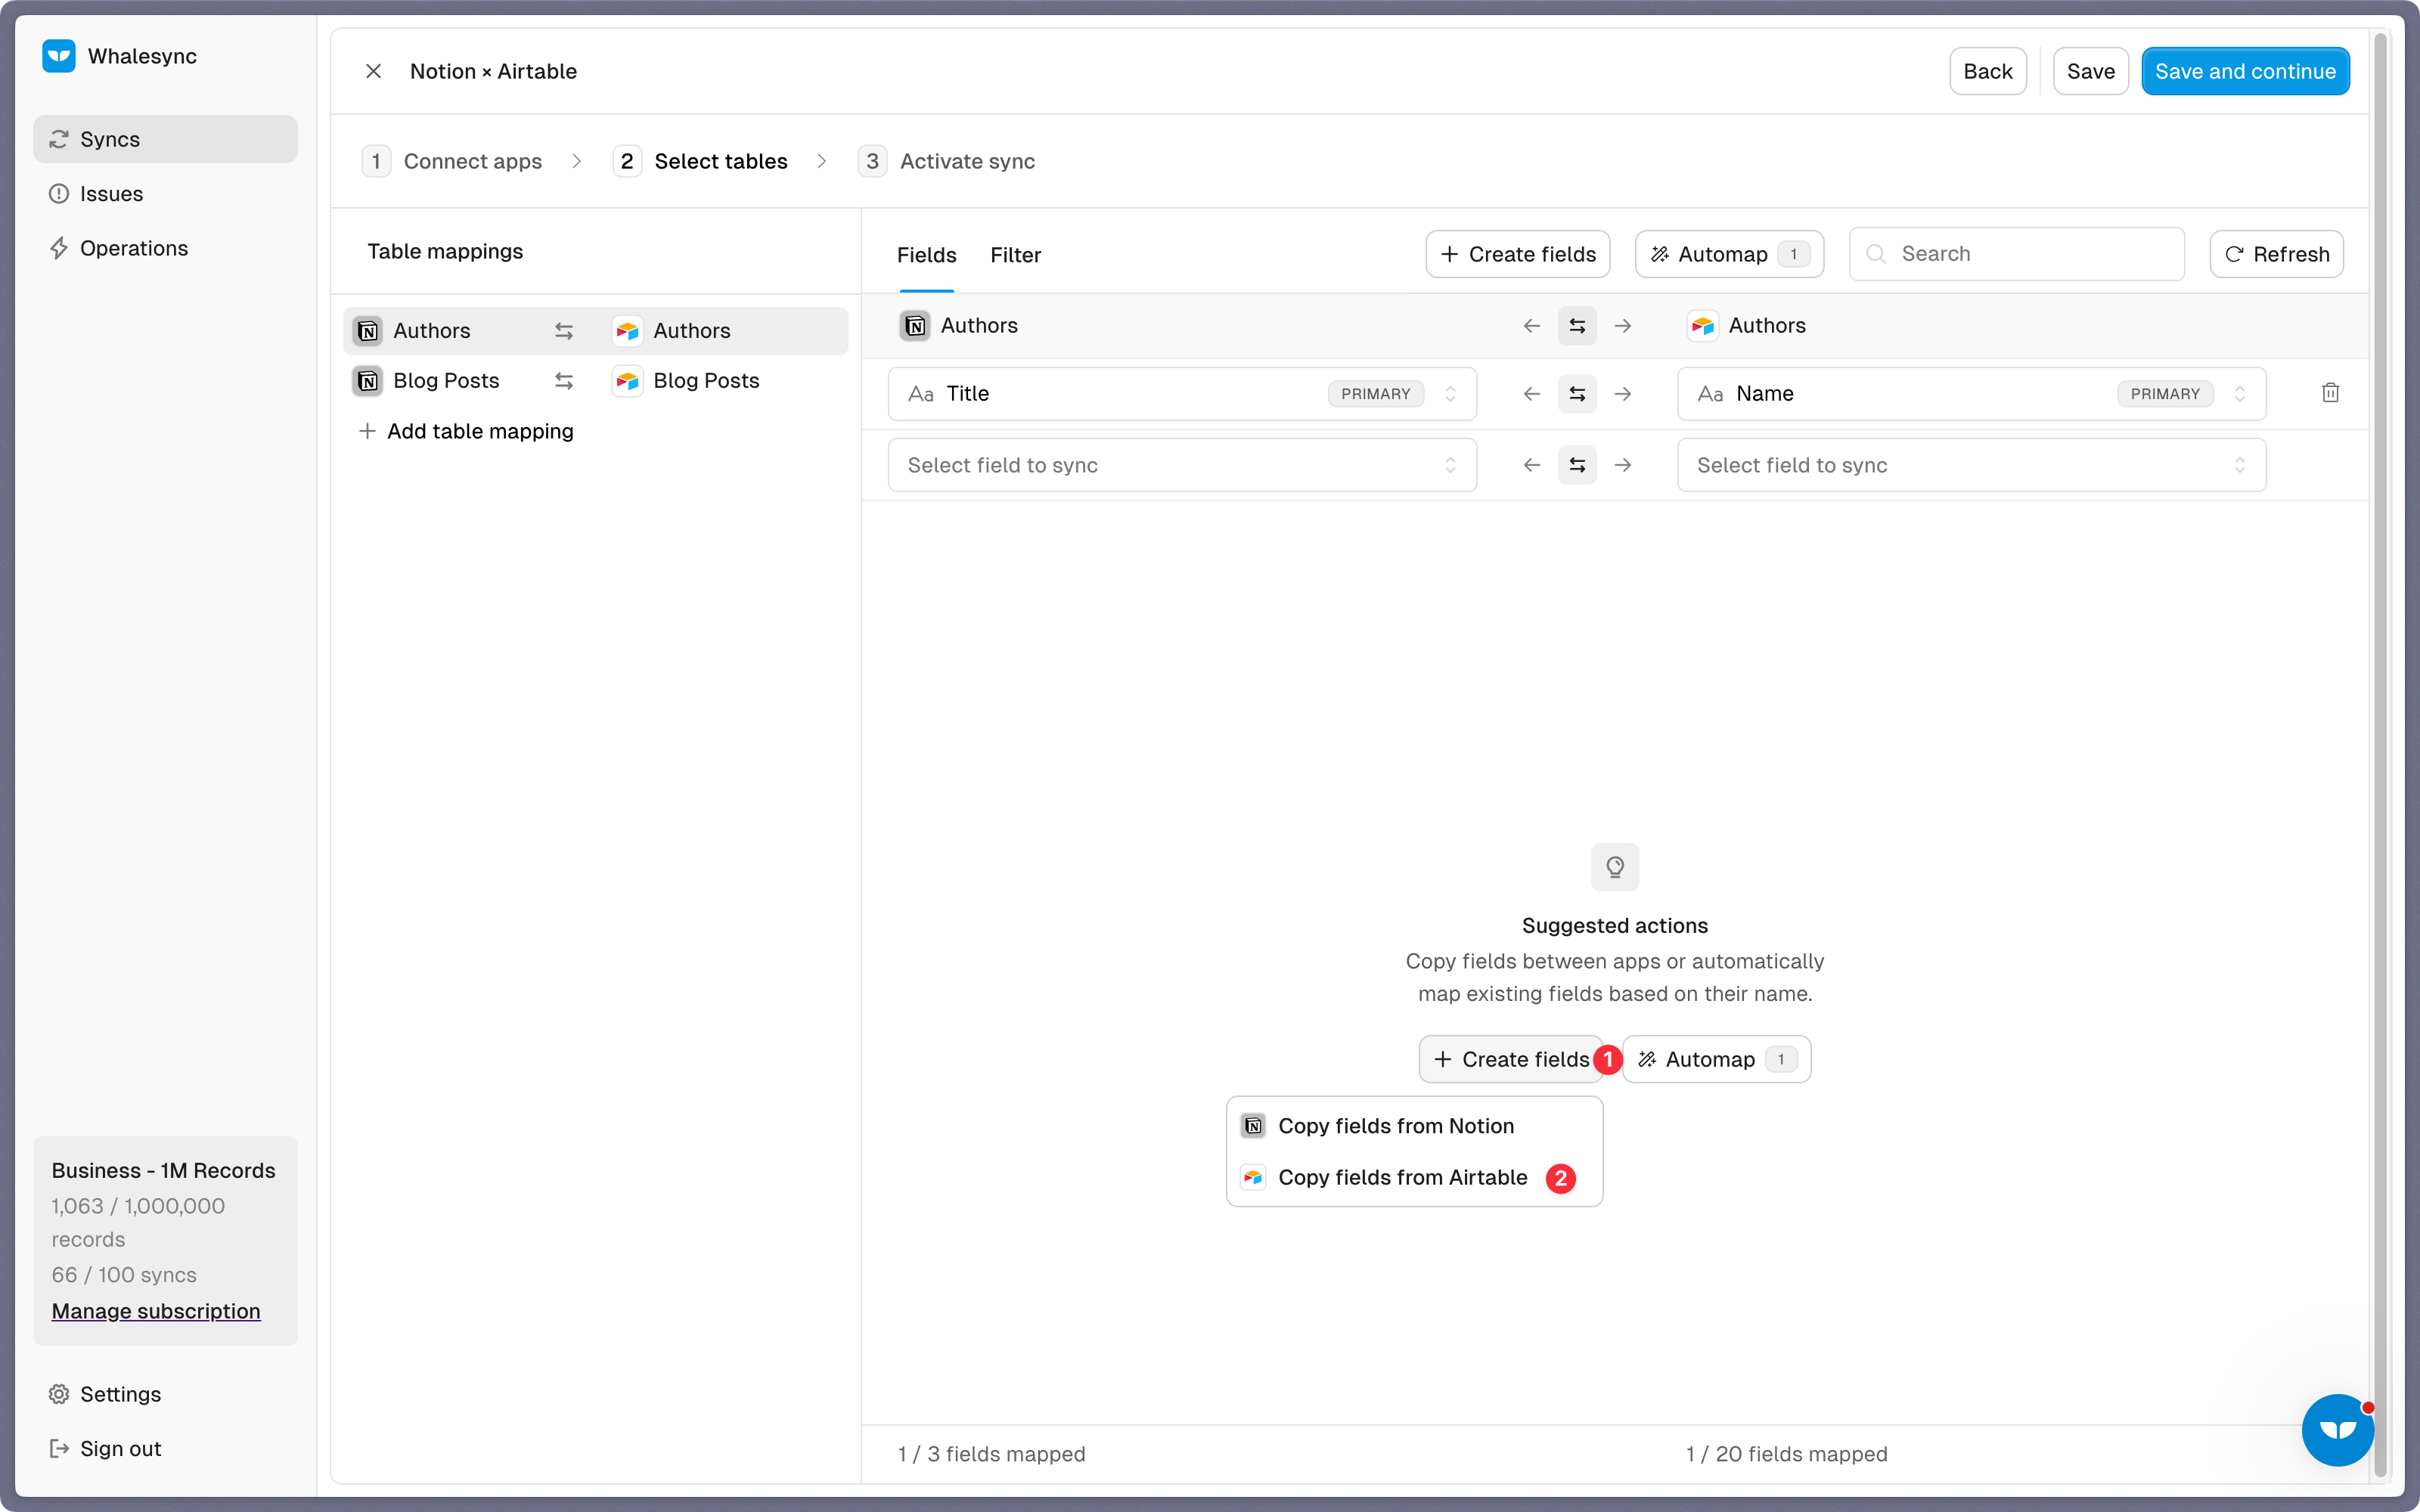Choose Copy fields from Airtable

pyautogui.click(x=1414, y=1178)
